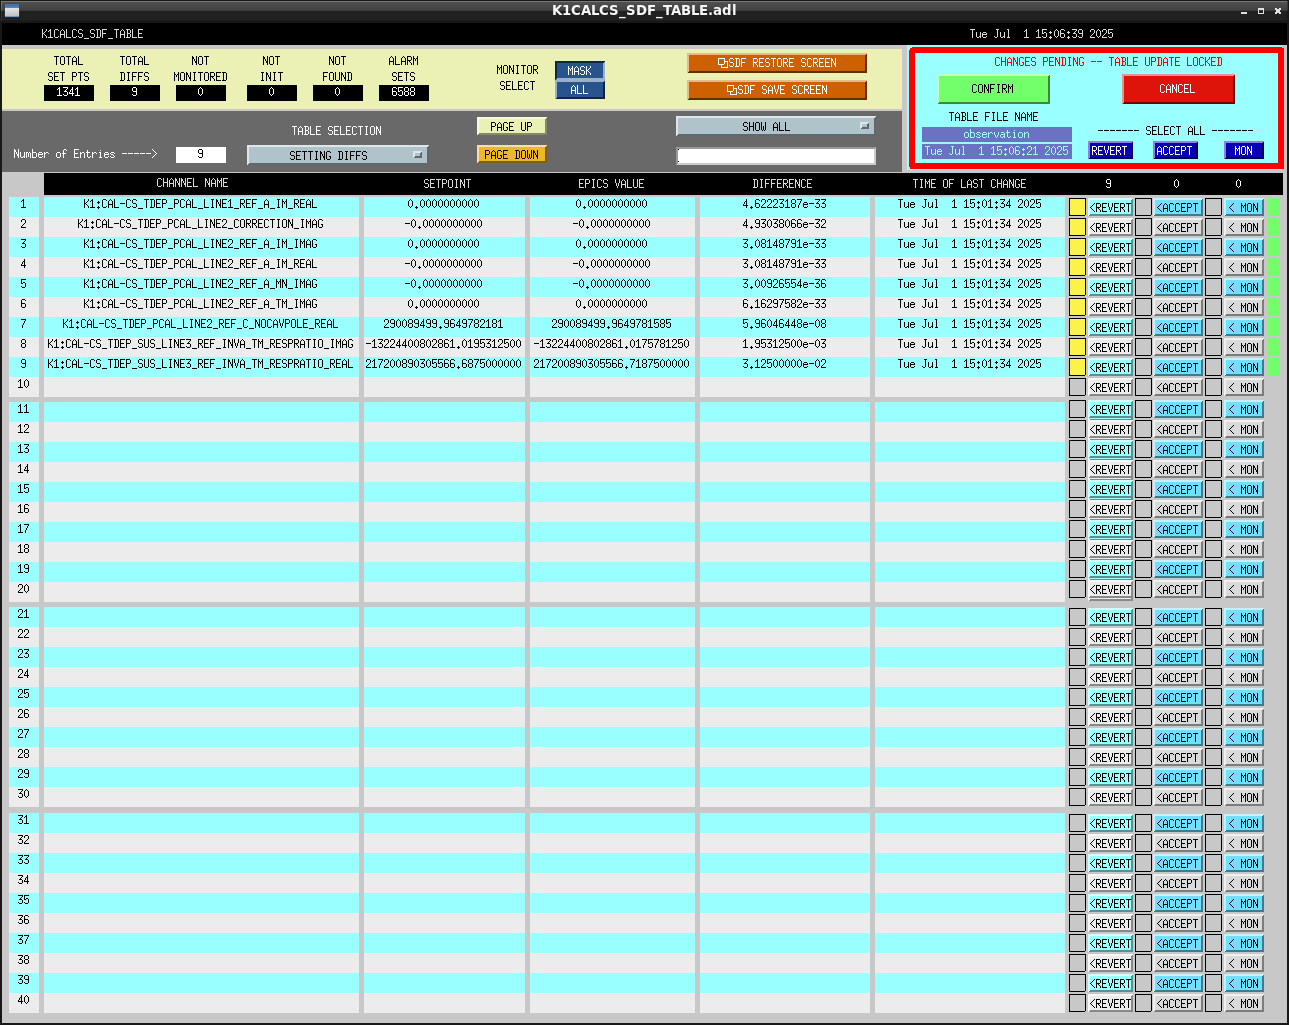Click difference value 1.95312500e-03
The width and height of the screenshot is (1289, 1025).
point(784,344)
